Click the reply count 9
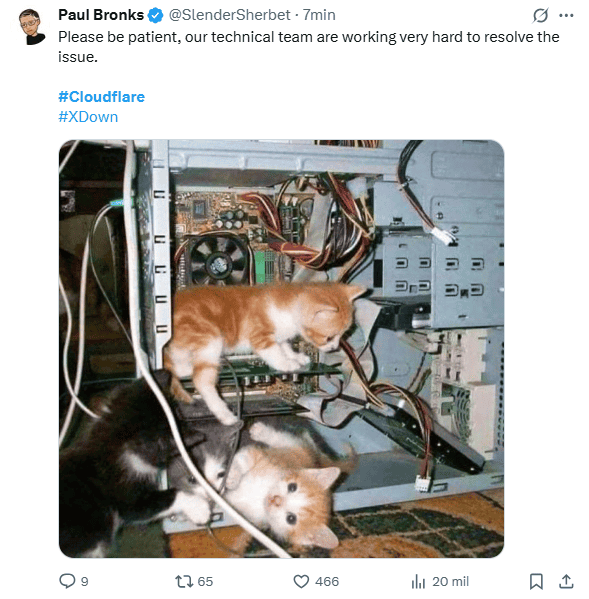 (x=85, y=581)
